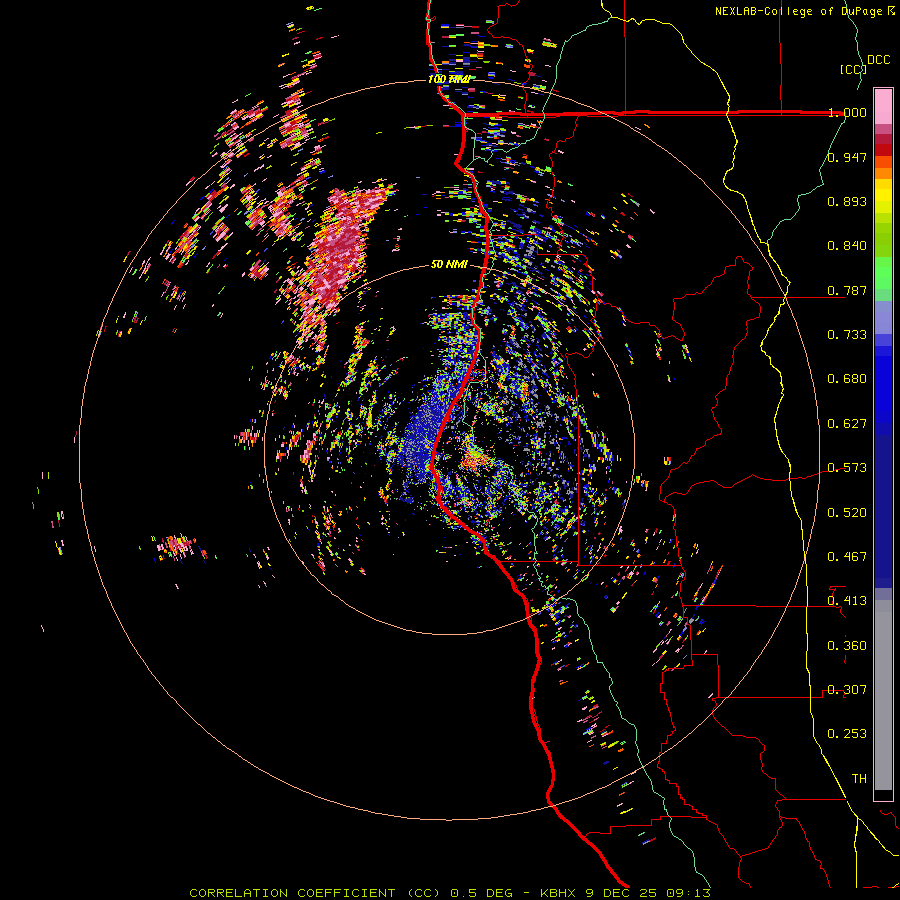This screenshot has width=900, height=900.
Task: Pick the orange band of the color scale
Action: [x=883, y=168]
